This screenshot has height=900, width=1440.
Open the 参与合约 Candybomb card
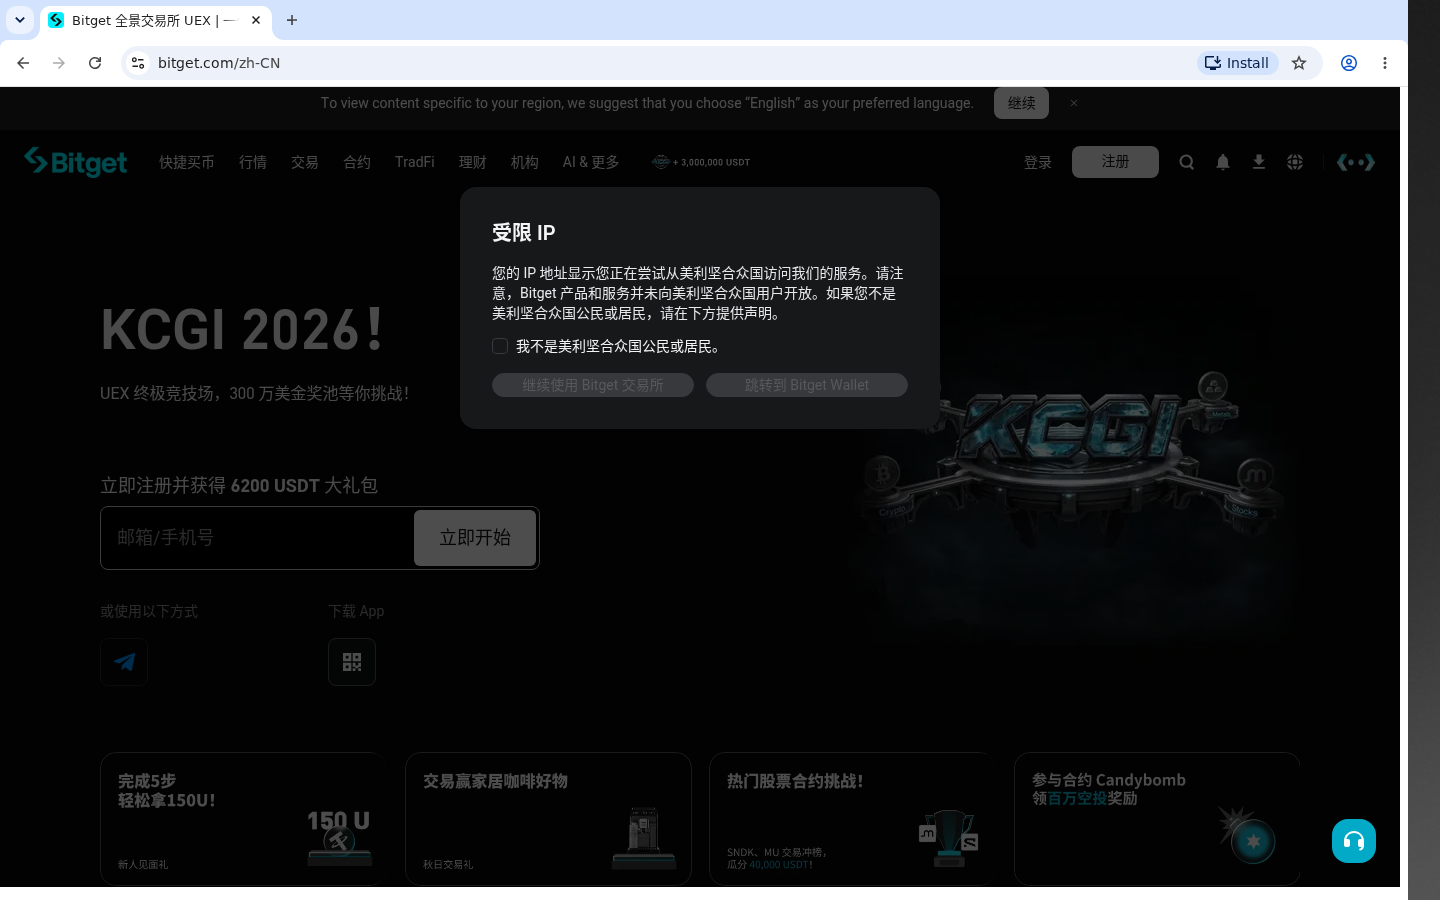[x=1157, y=819]
